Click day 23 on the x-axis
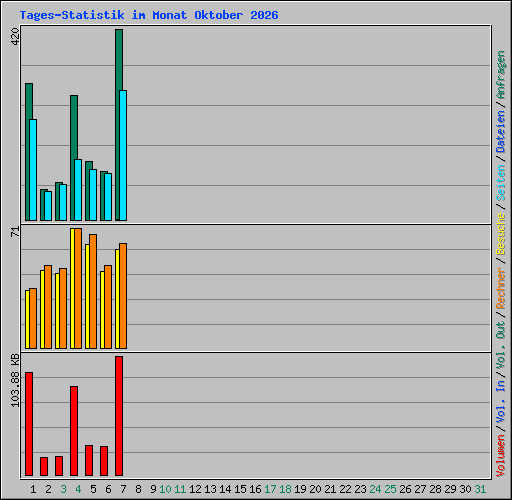Image resolution: width=512 pixels, height=500 pixels. pyautogui.click(x=360, y=489)
